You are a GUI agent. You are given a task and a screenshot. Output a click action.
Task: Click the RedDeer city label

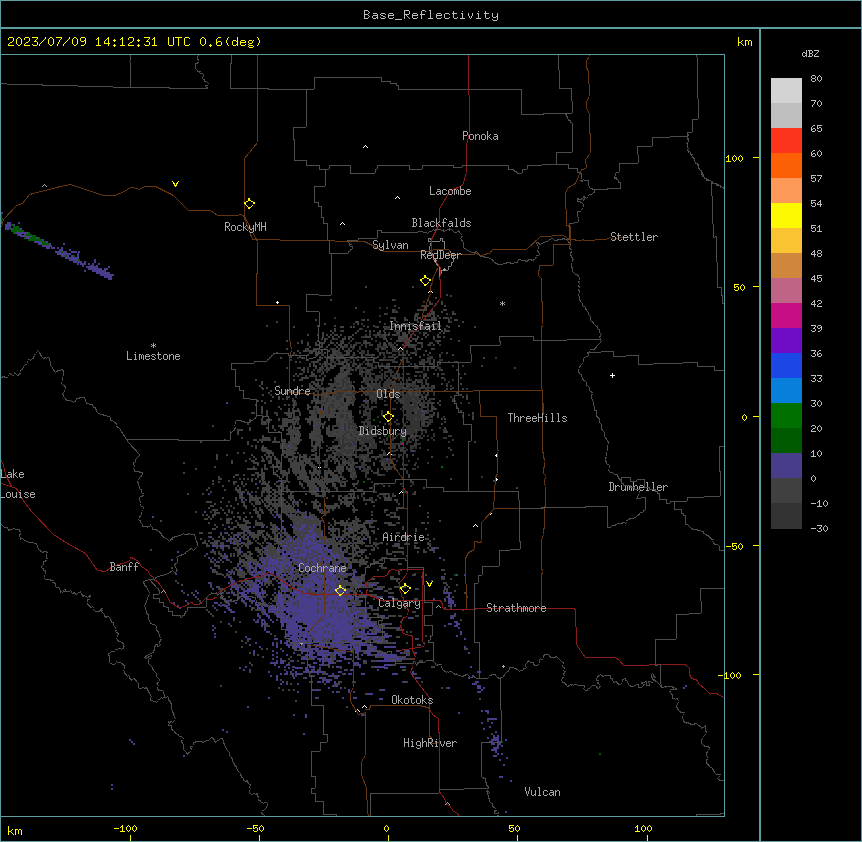[x=440, y=255]
